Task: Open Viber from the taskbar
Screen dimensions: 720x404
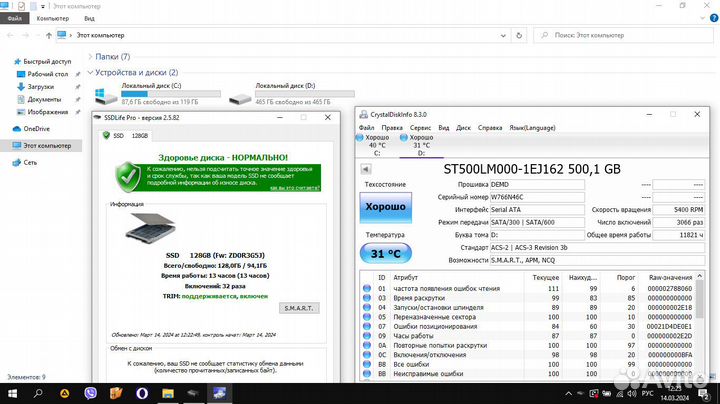Action: coord(90,393)
